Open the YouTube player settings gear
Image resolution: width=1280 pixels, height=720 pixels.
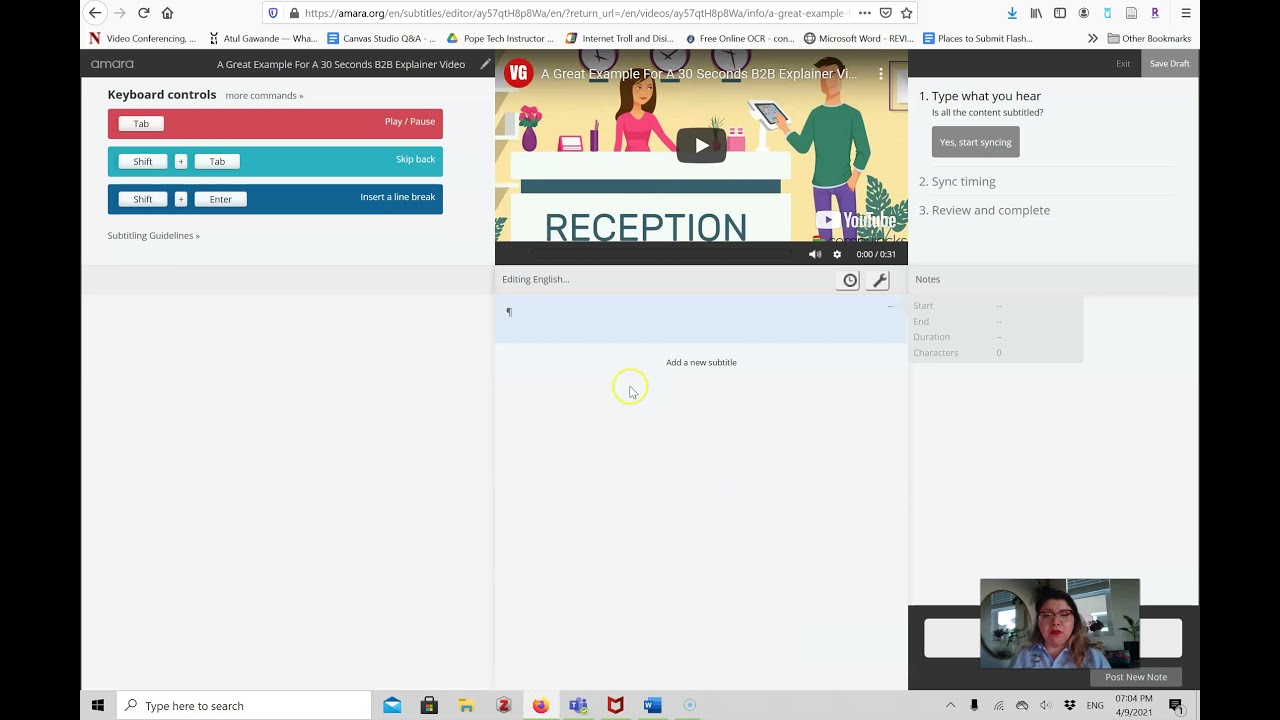[837, 254]
